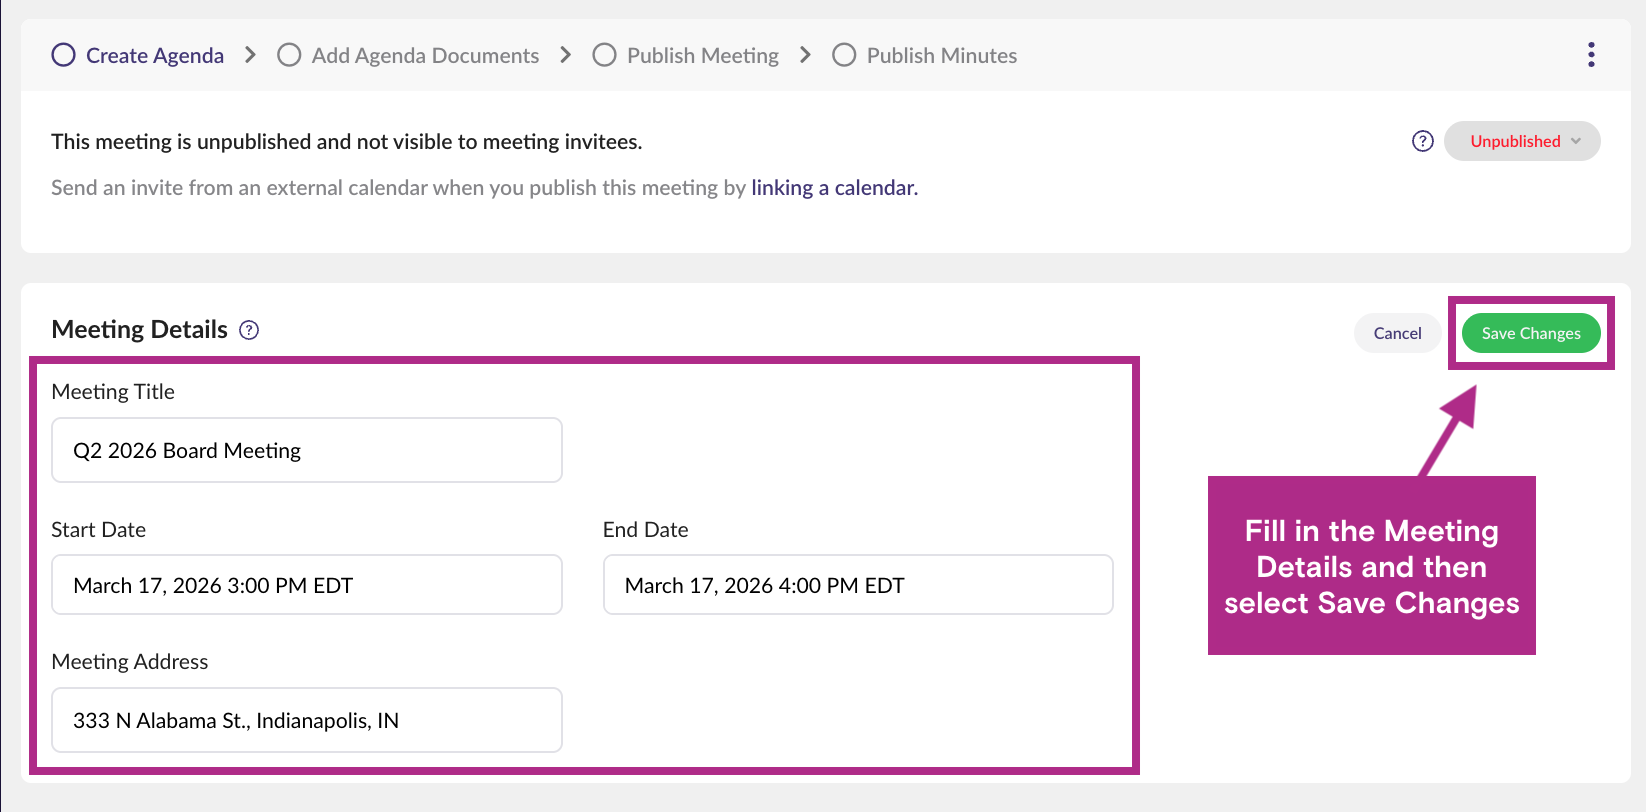Expand the Unpublished status dropdown

1522,141
